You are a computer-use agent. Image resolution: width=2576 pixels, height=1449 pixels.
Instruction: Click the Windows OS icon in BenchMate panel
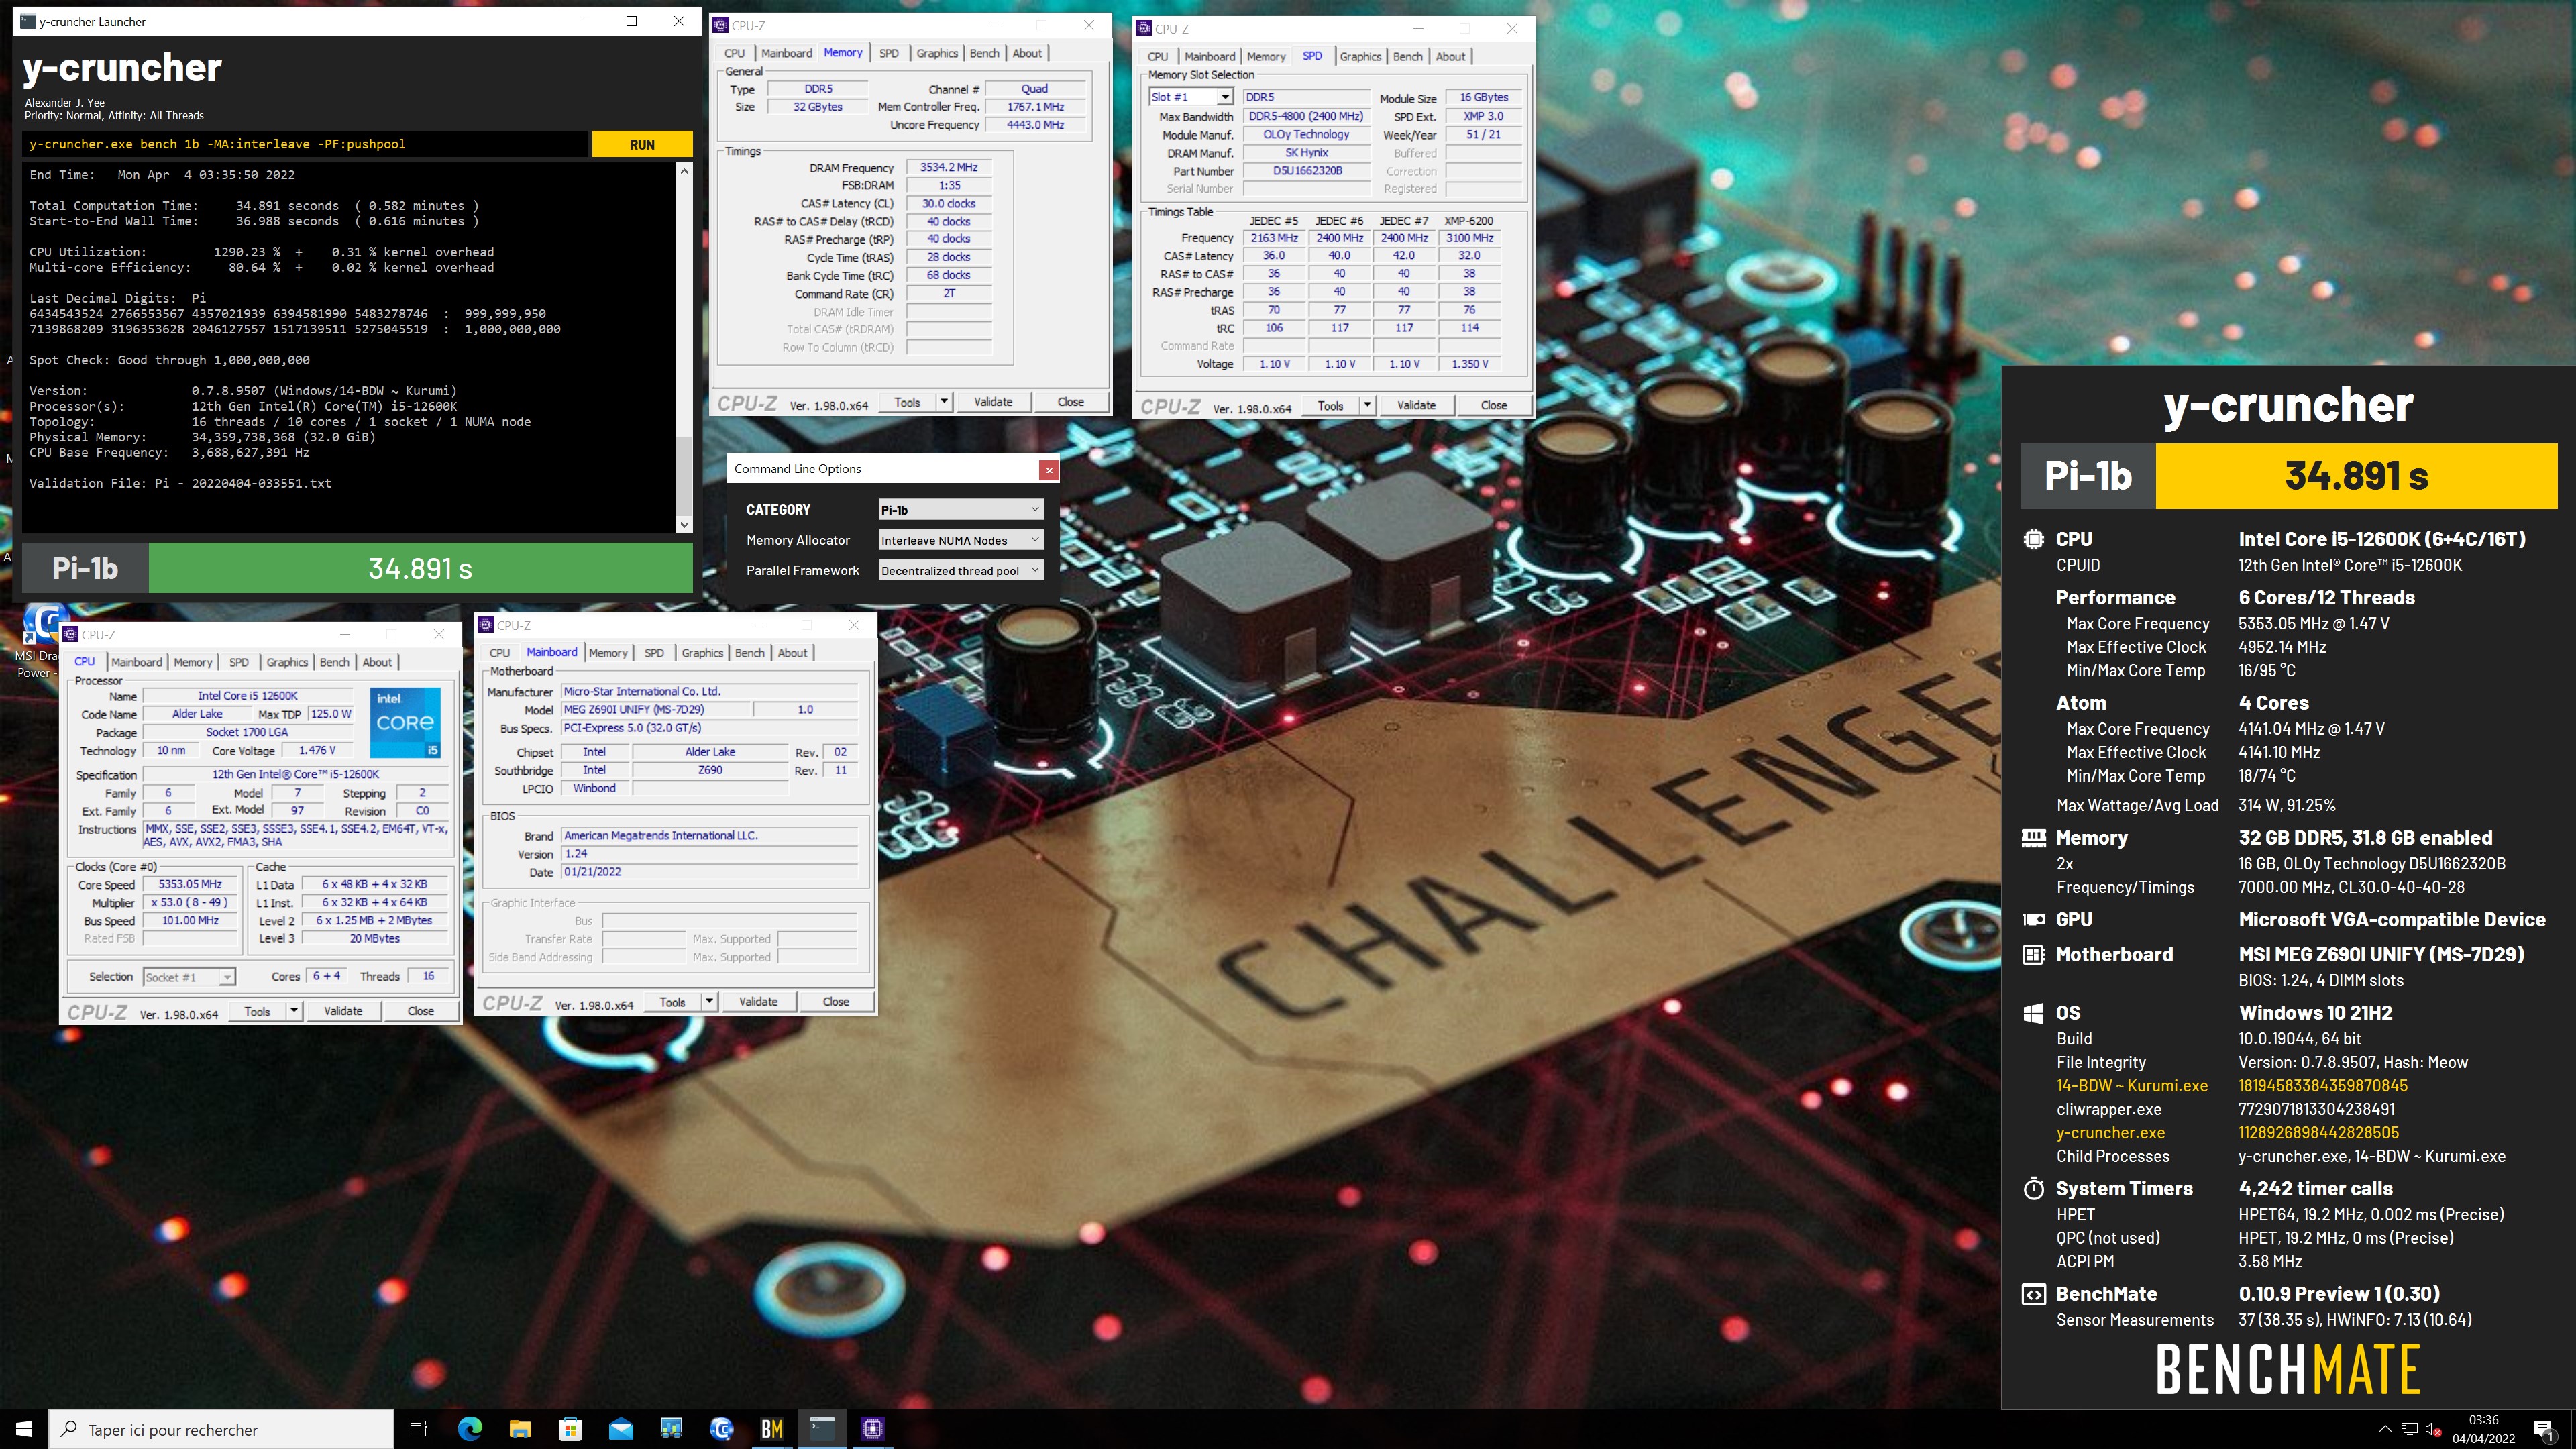[x=2033, y=1013]
